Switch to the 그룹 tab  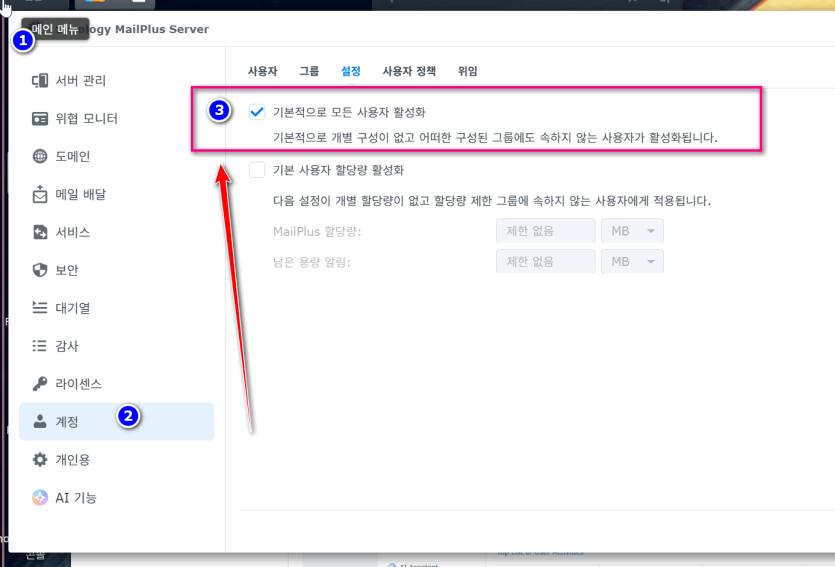coord(309,71)
